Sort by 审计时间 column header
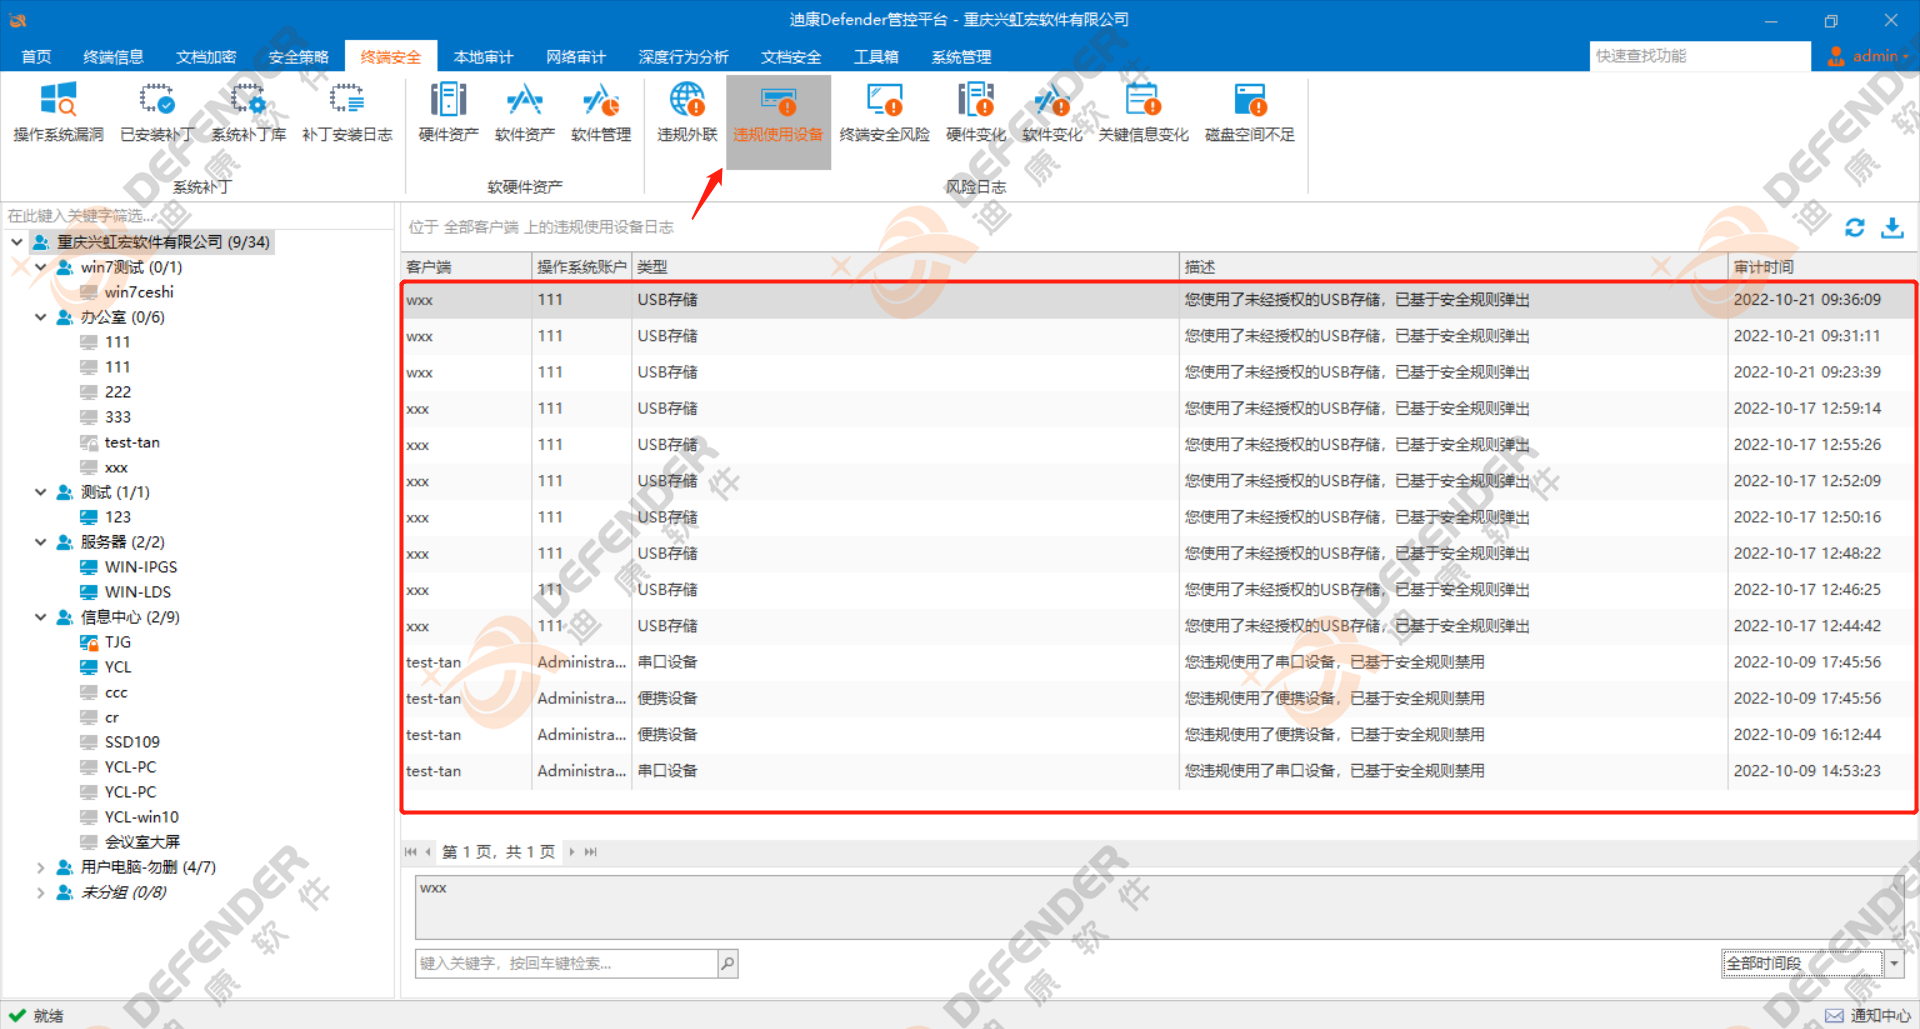This screenshot has width=1920, height=1029. (1822, 267)
